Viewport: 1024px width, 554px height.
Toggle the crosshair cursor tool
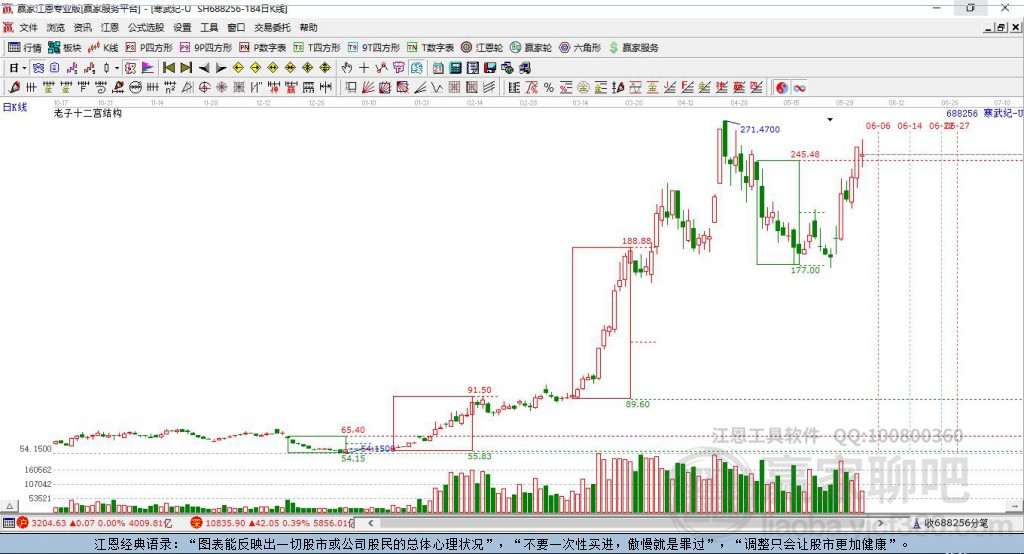click(x=364, y=68)
